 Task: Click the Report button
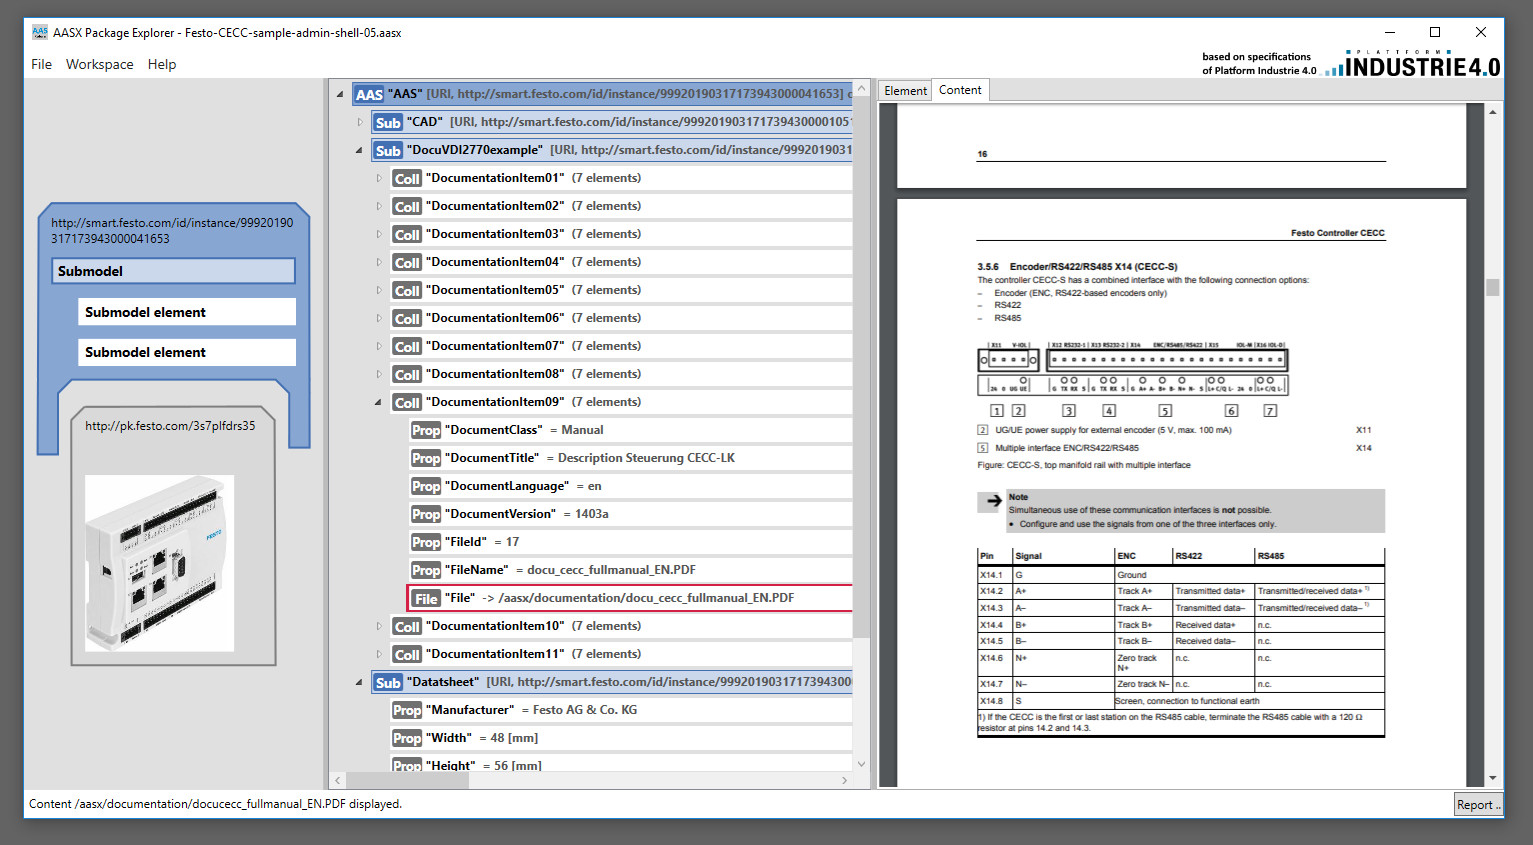tap(1478, 804)
